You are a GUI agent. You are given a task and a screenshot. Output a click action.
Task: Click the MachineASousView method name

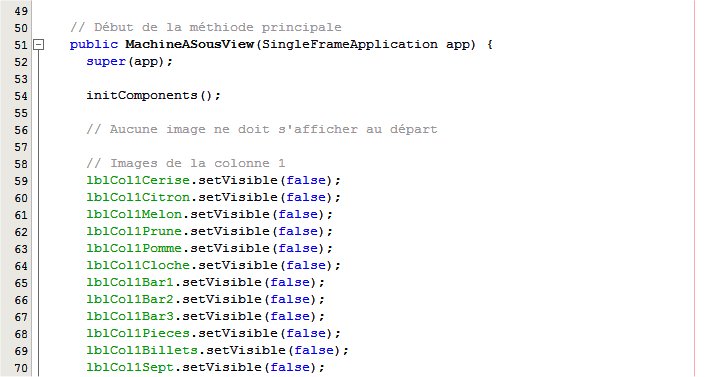pos(189,45)
